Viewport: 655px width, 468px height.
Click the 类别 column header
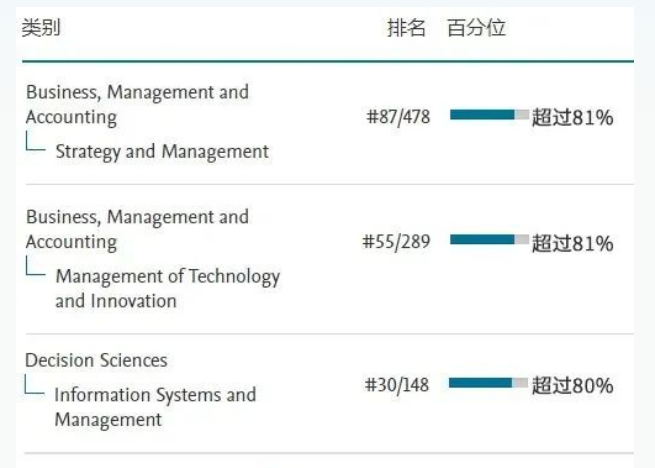point(41,28)
